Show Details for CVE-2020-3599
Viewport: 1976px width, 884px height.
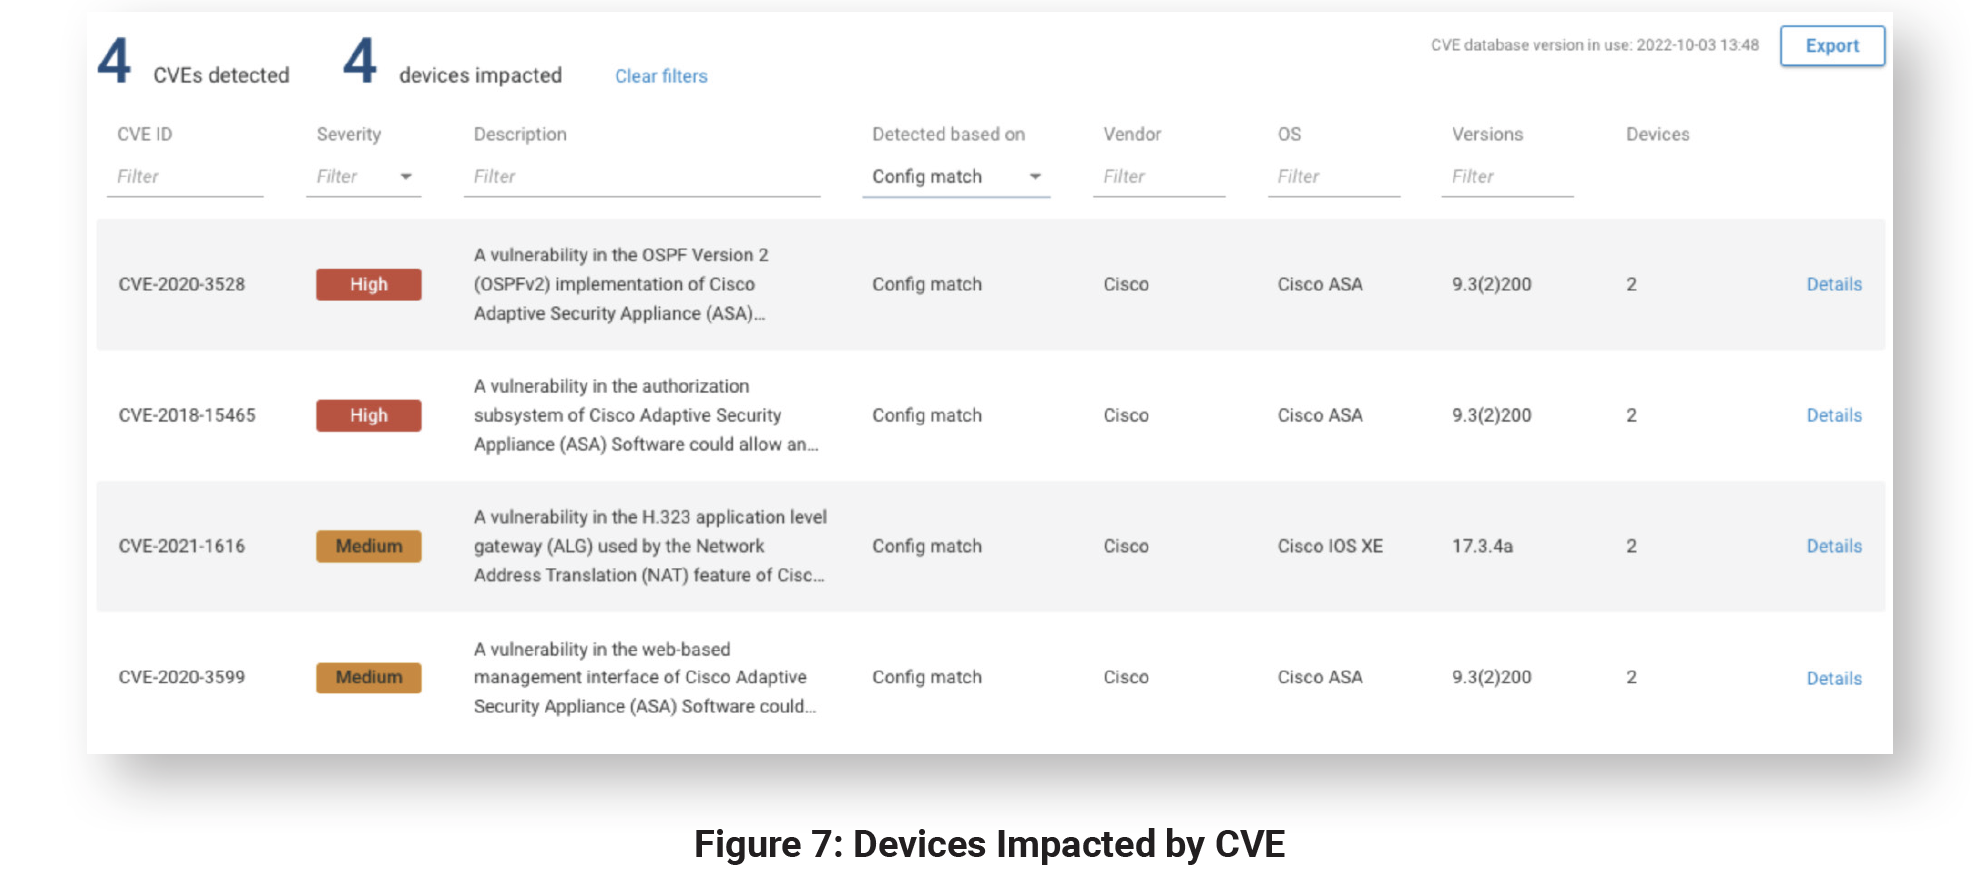click(1833, 678)
